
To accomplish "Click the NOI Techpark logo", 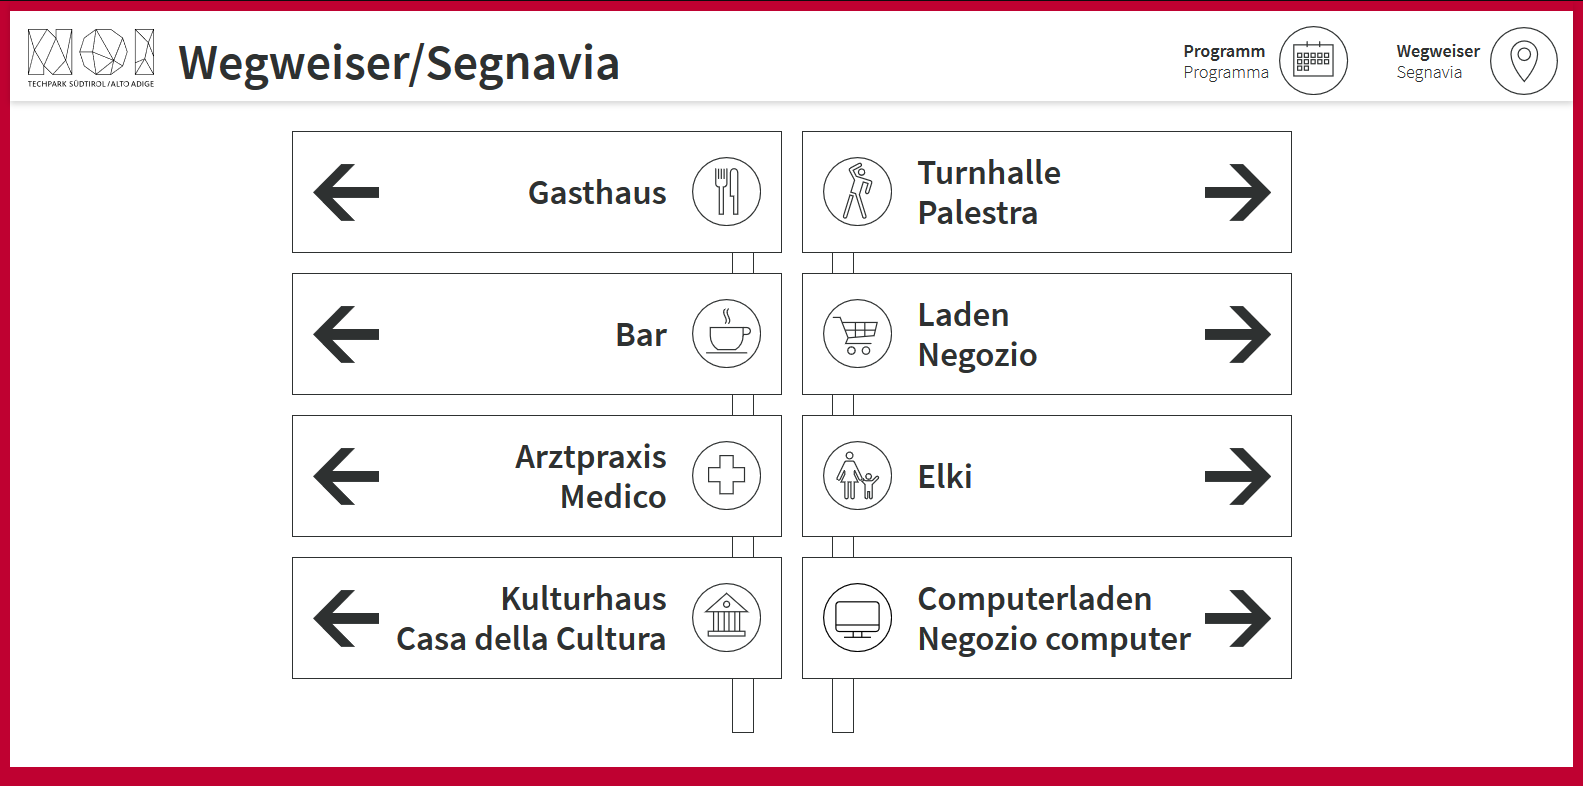I will [x=91, y=58].
